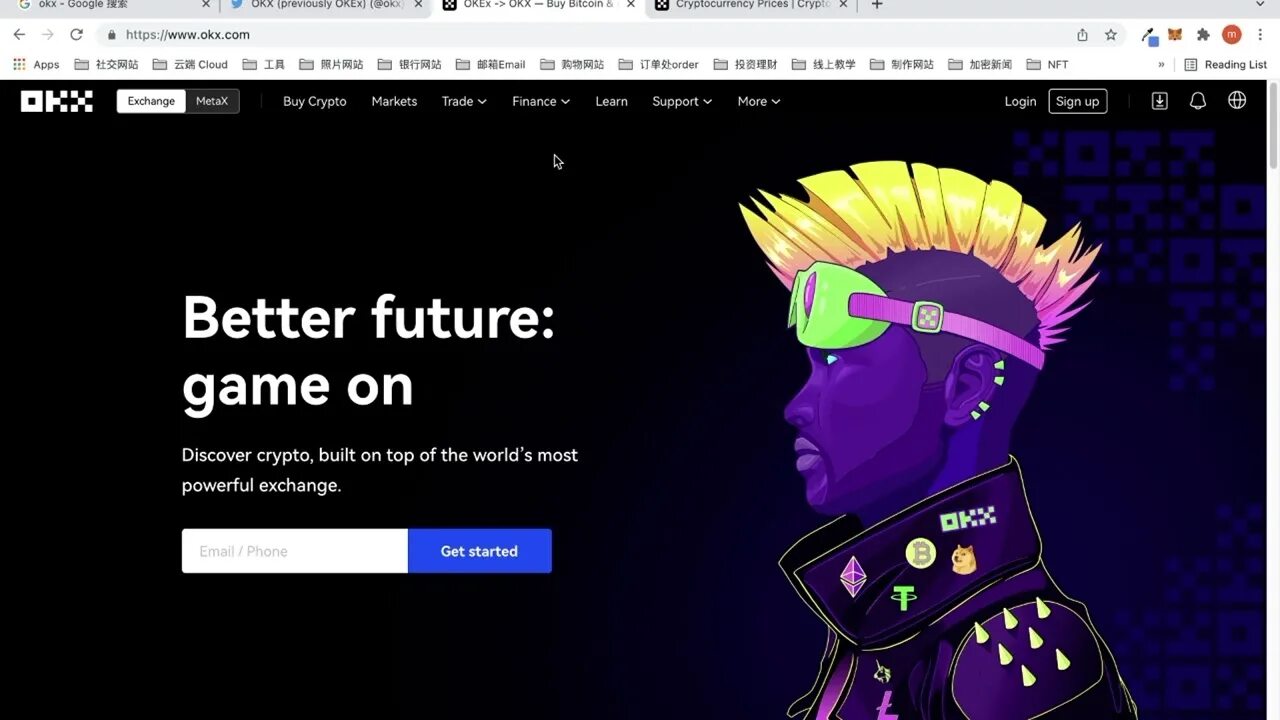1280x720 pixels.
Task: Open MetaMask fox extension icon
Action: (x=1176, y=35)
